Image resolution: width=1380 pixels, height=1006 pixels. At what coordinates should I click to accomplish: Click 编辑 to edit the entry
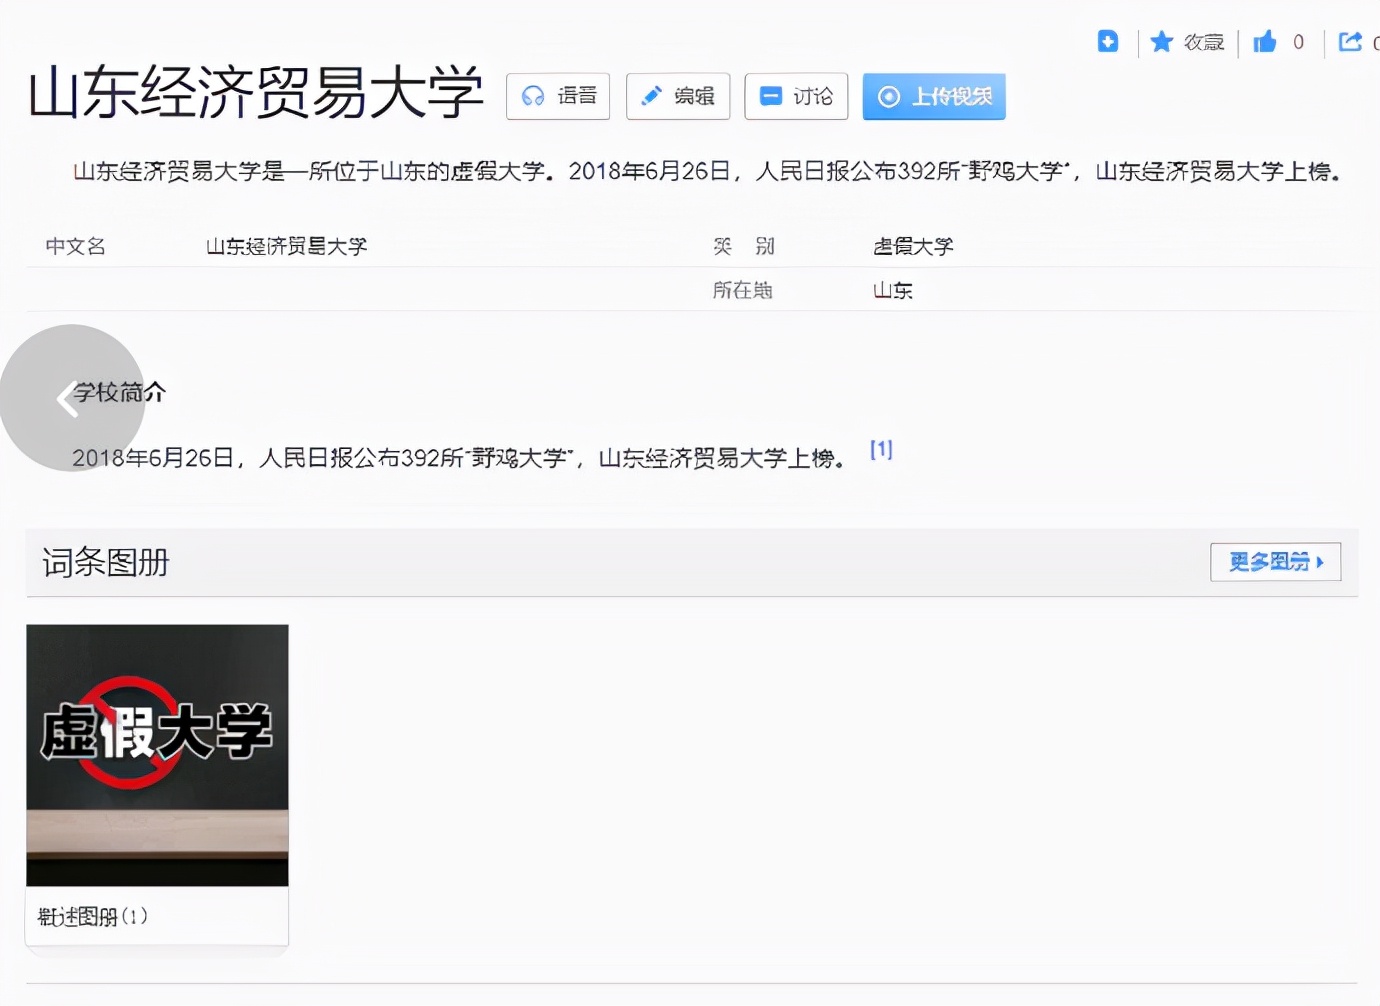pos(678,96)
